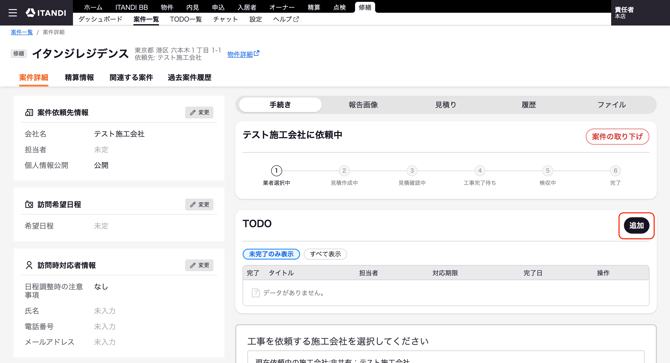The width and height of the screenshot is (670, 363).
Task: Open the ヘルプ external link
Action: click(x=286, y=19)
